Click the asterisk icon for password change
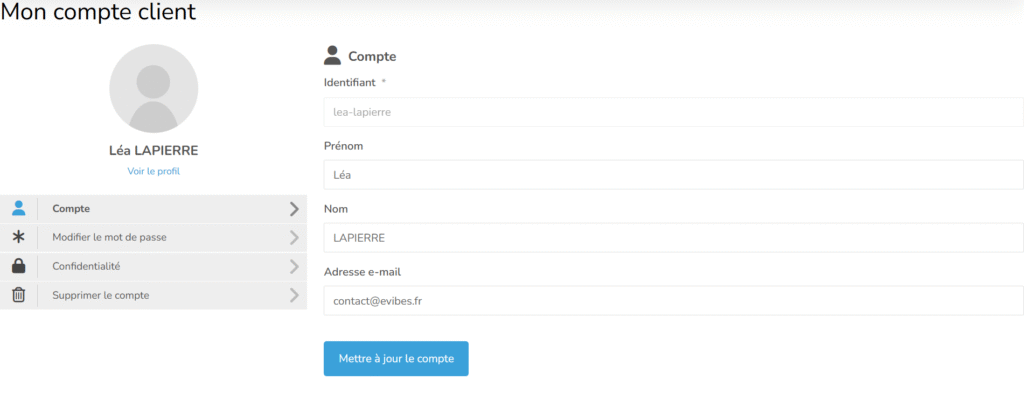Image resolution: width=1024 pixels, height=409 pixels. [x=19, y=237]
